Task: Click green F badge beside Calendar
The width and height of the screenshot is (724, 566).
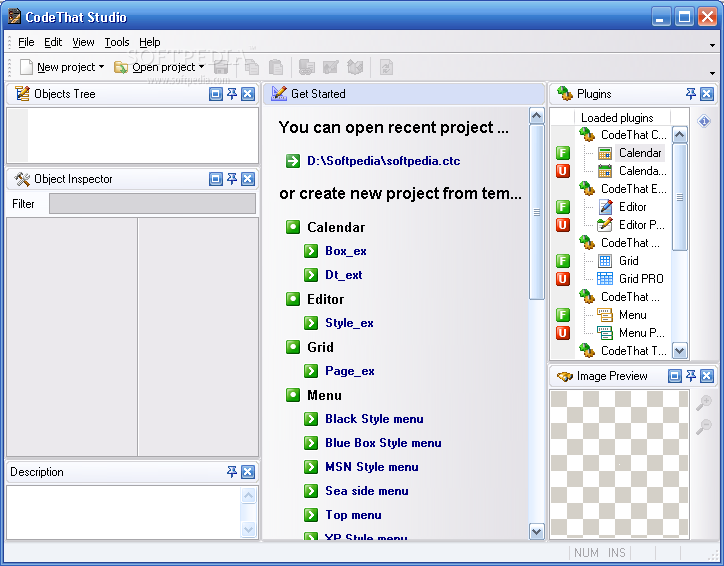Action: pyautogui.click(x=563, y=153)
